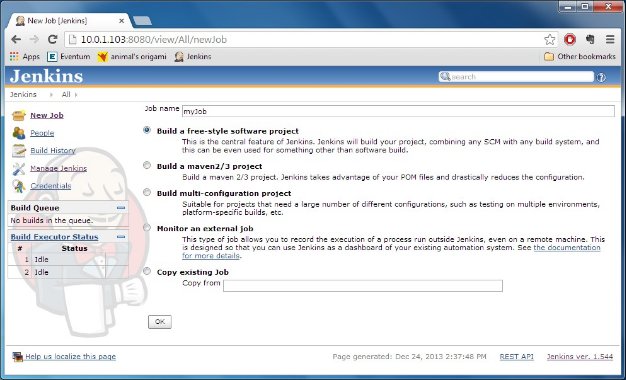Click the Credentials icon in sidebar

[19, 186]
